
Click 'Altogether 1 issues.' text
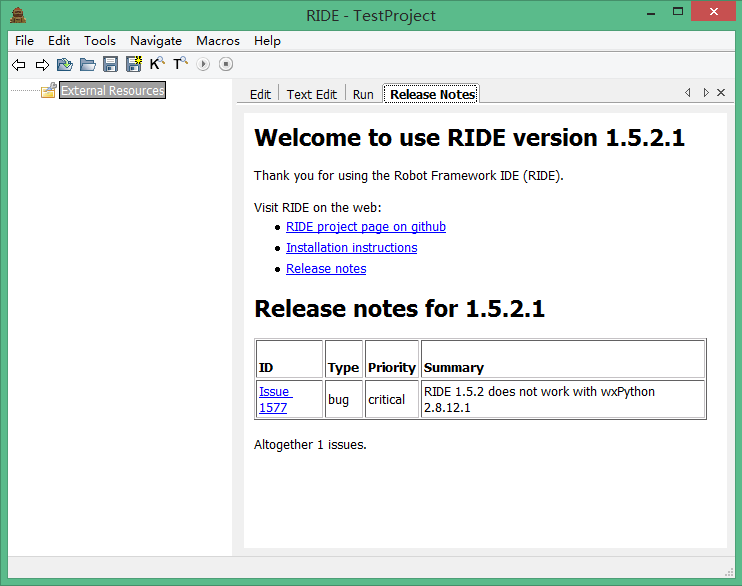pos(310,444)
